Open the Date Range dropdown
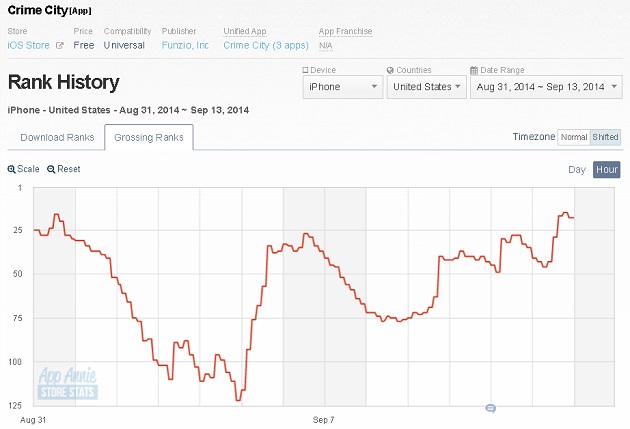This screenshot has height=429, width=630. 546,87
